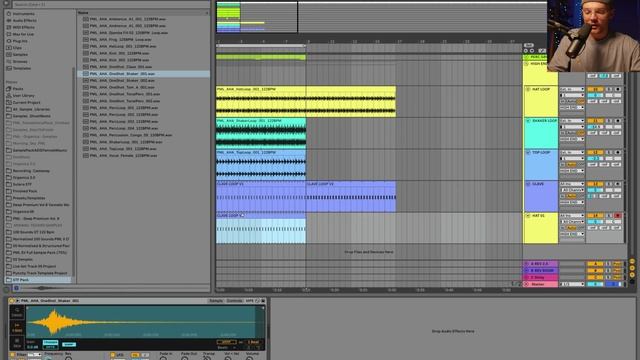Fold the SHAKER LOOP track
The height and width of the screenshot is (360, 640).
point(528,121)
